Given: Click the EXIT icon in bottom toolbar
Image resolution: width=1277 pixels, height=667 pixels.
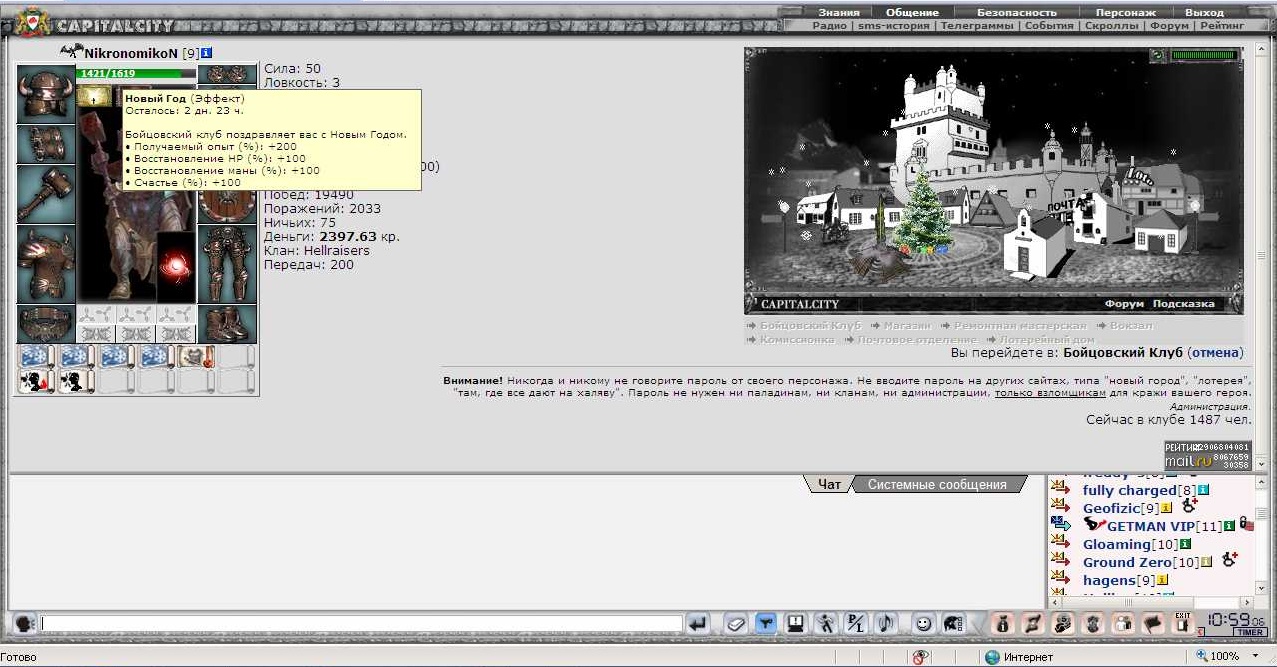Looking at the screenshot, I should click(x=1182, y=623).
